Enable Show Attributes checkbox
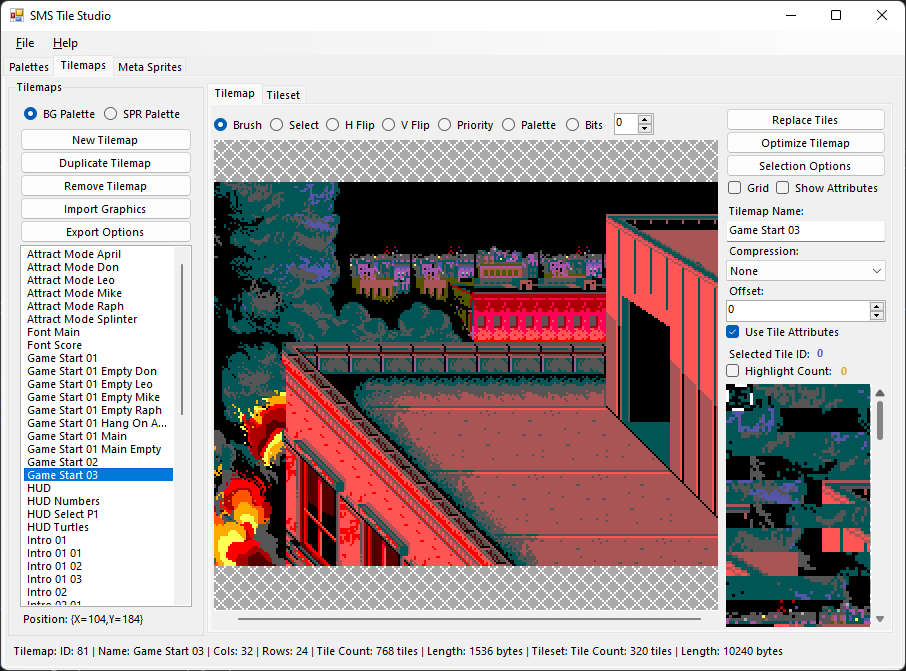The width and height of the screenshot is (906, 671). [782, 188]
